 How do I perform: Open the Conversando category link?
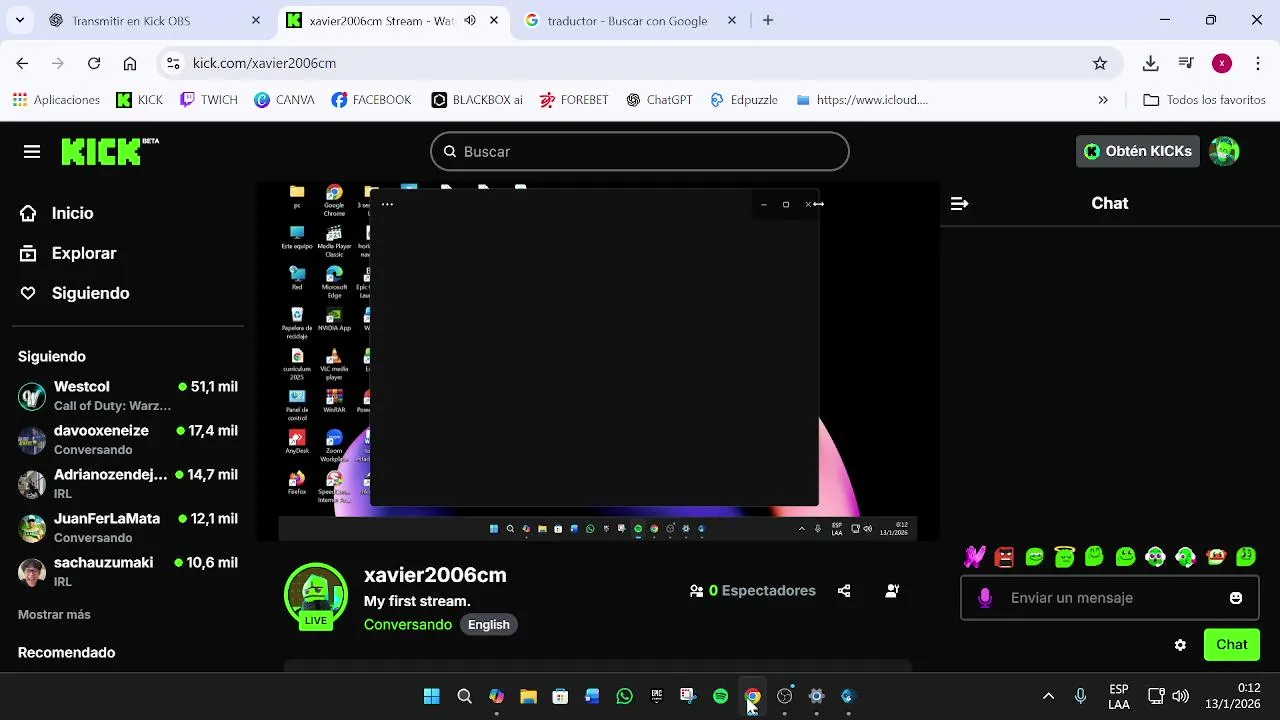click(408, 624)
